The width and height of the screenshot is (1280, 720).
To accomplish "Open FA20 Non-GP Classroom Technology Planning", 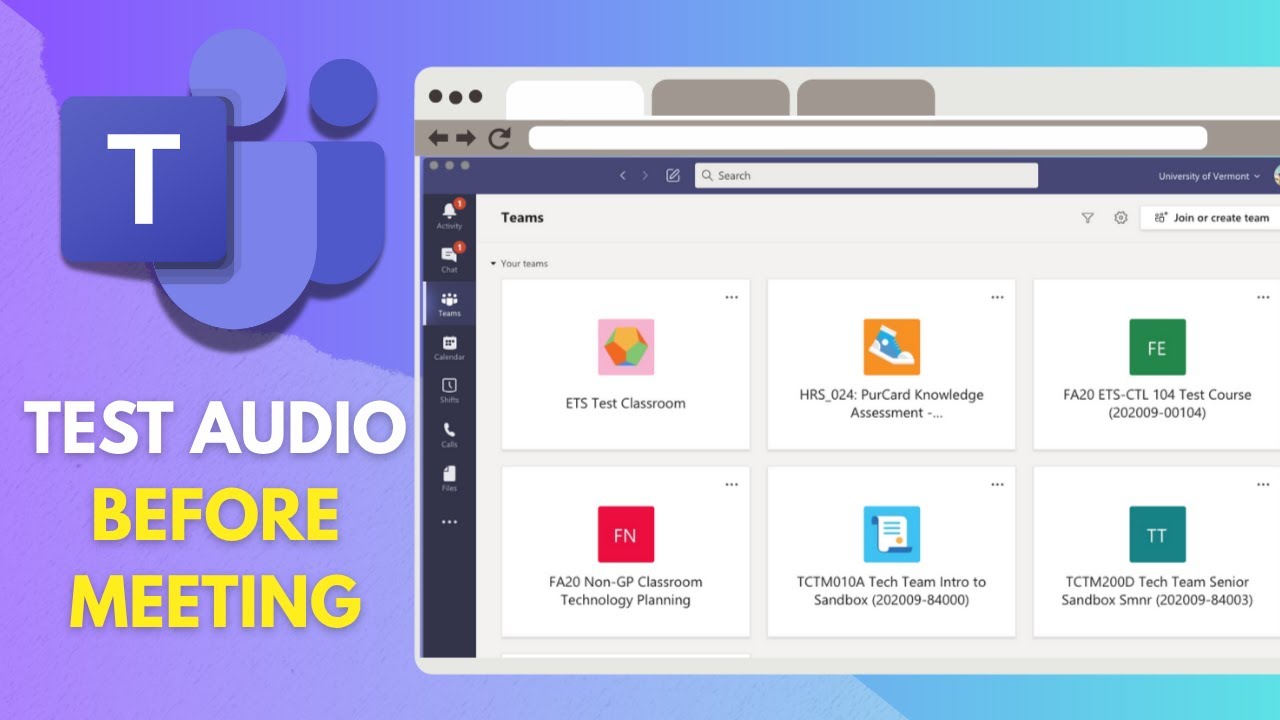I will click(626, 591).
